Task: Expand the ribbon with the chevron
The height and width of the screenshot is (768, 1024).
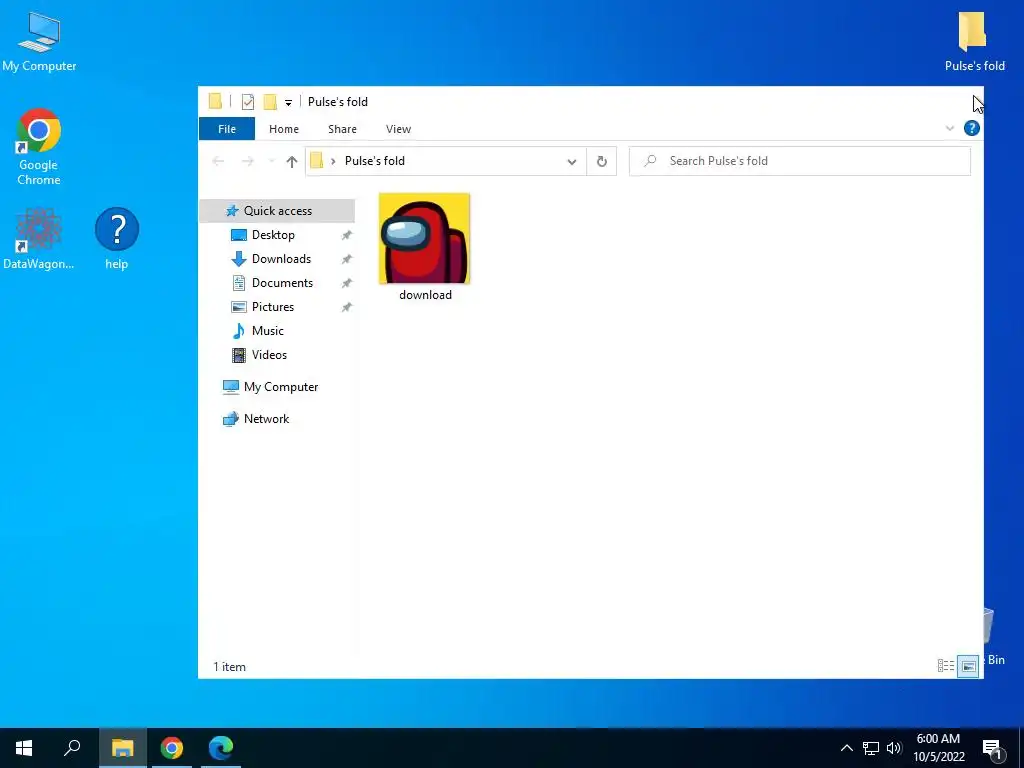Action: [950, 129]
